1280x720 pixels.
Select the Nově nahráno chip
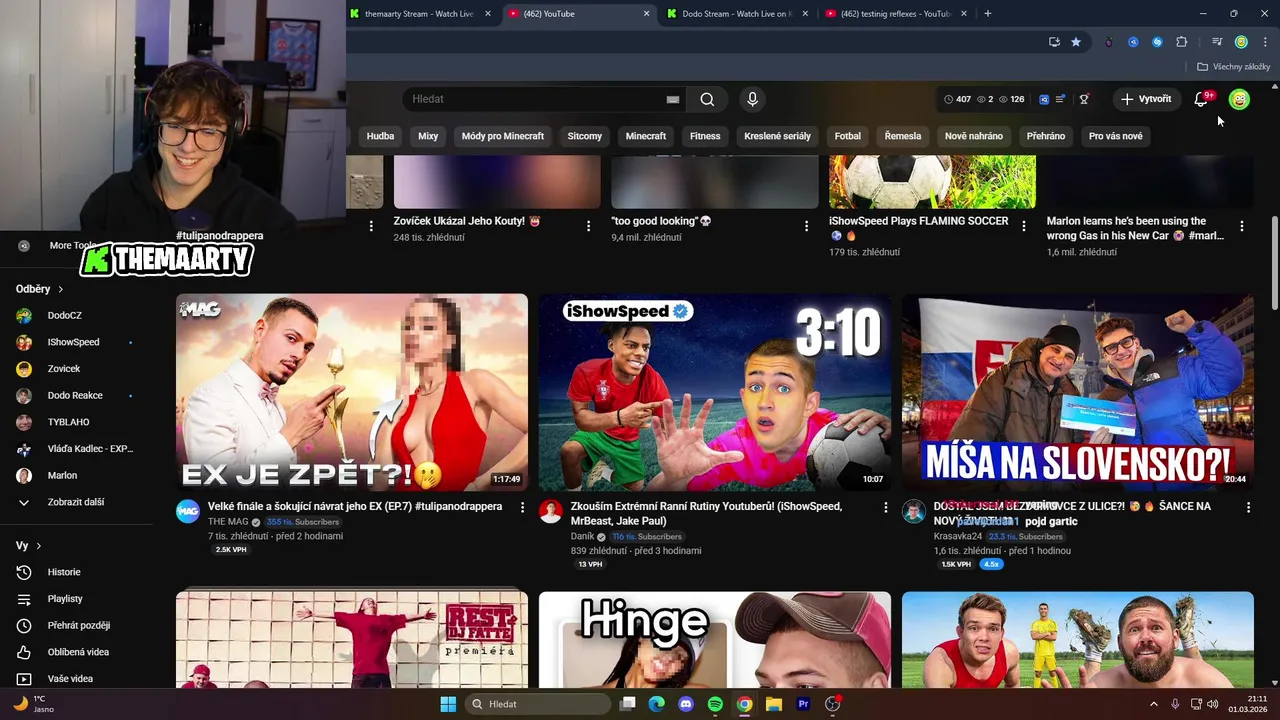[974, 136]
